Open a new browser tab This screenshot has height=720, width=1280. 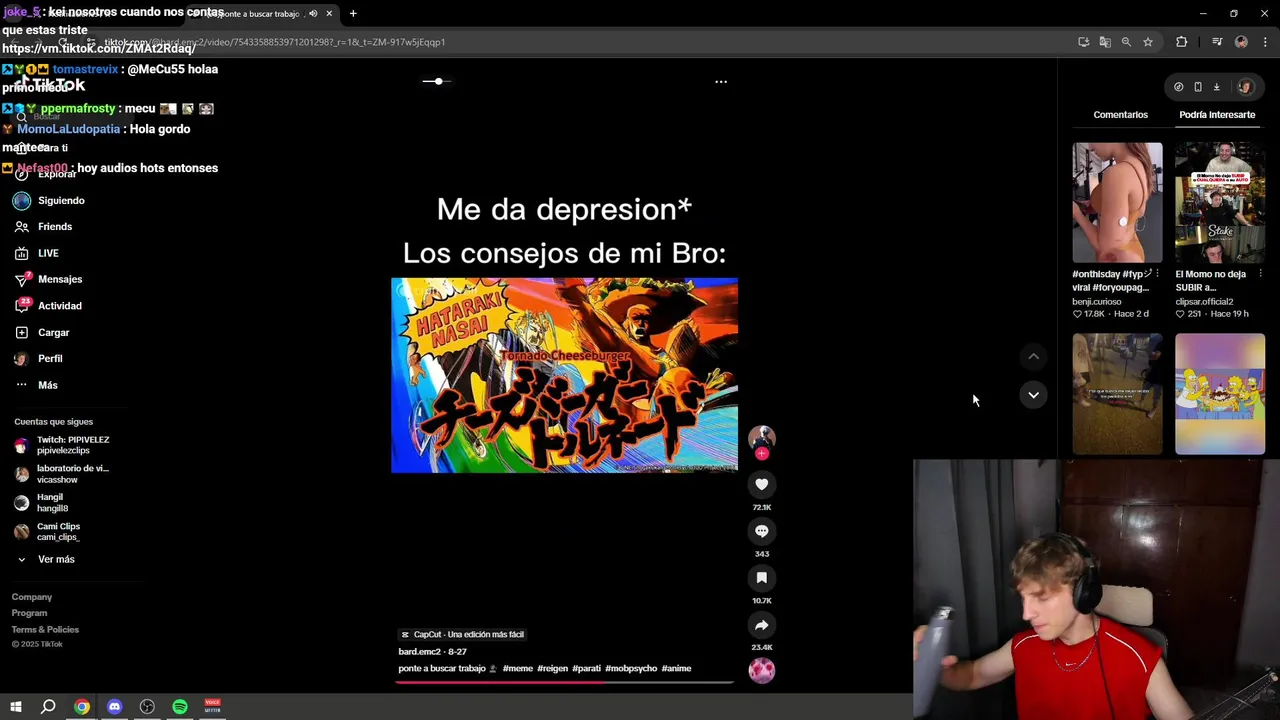(x=353, y=14)
